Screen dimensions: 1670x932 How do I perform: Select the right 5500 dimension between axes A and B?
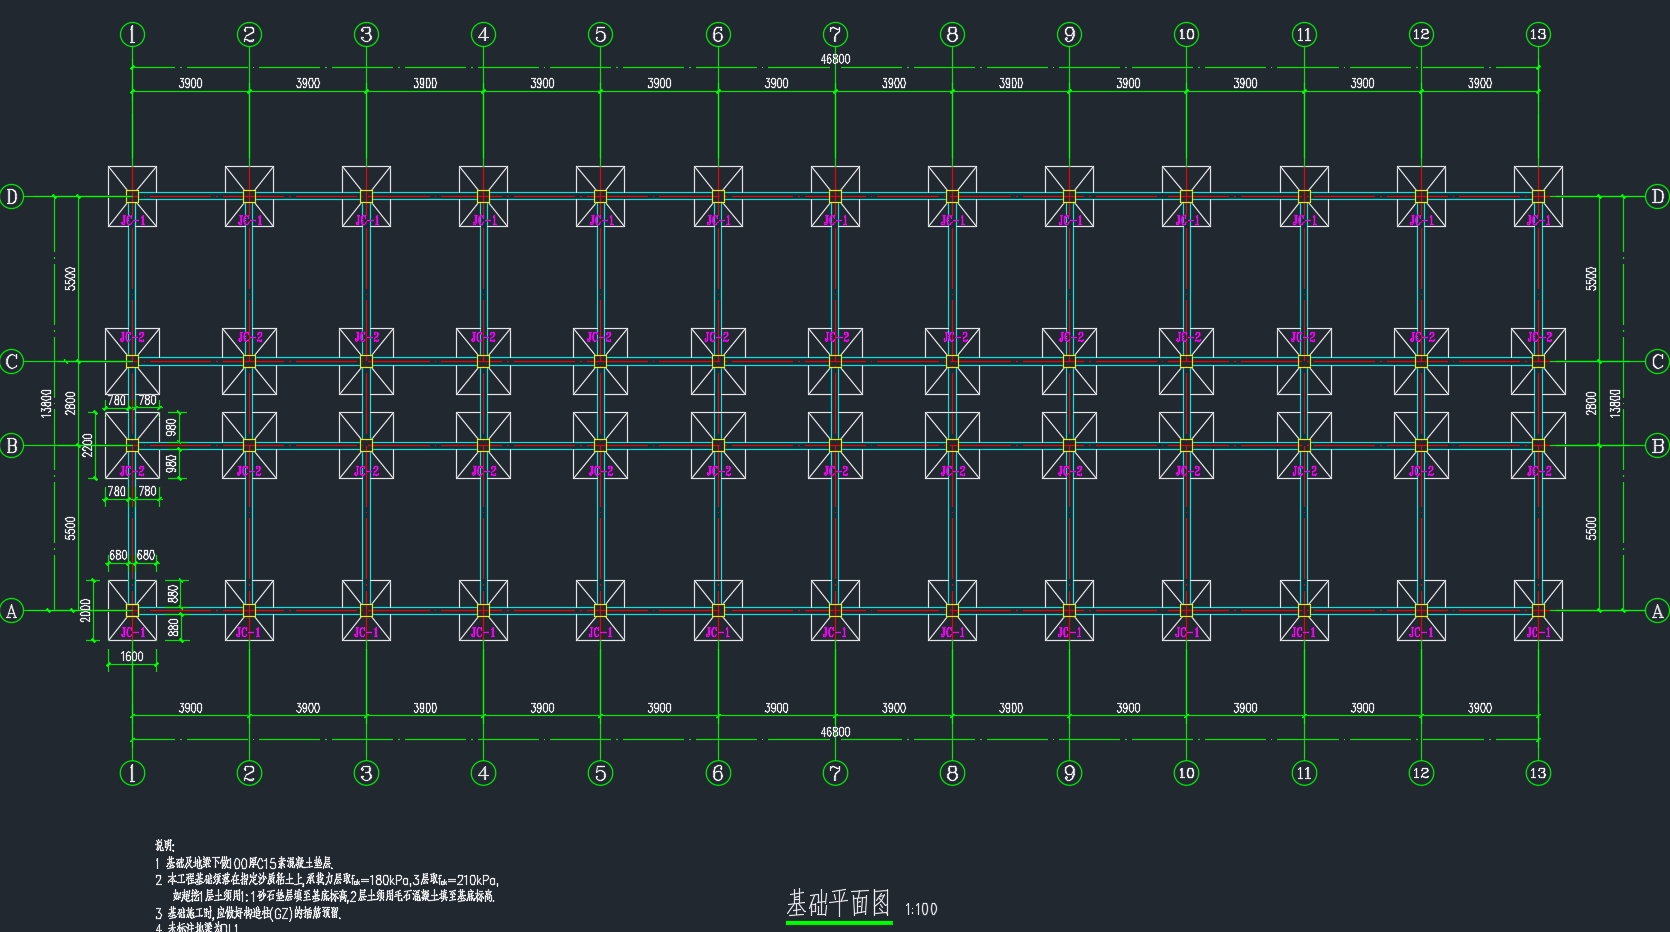click(1591, 528)
